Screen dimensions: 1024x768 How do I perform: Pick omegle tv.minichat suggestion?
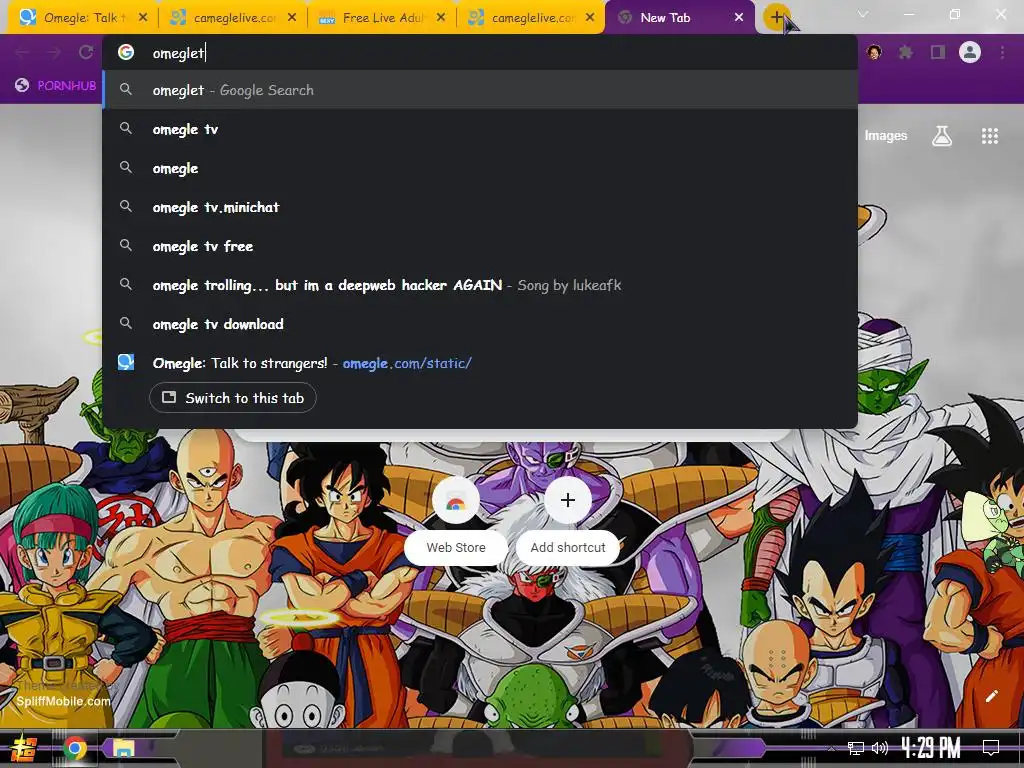(x=480, y=207)
